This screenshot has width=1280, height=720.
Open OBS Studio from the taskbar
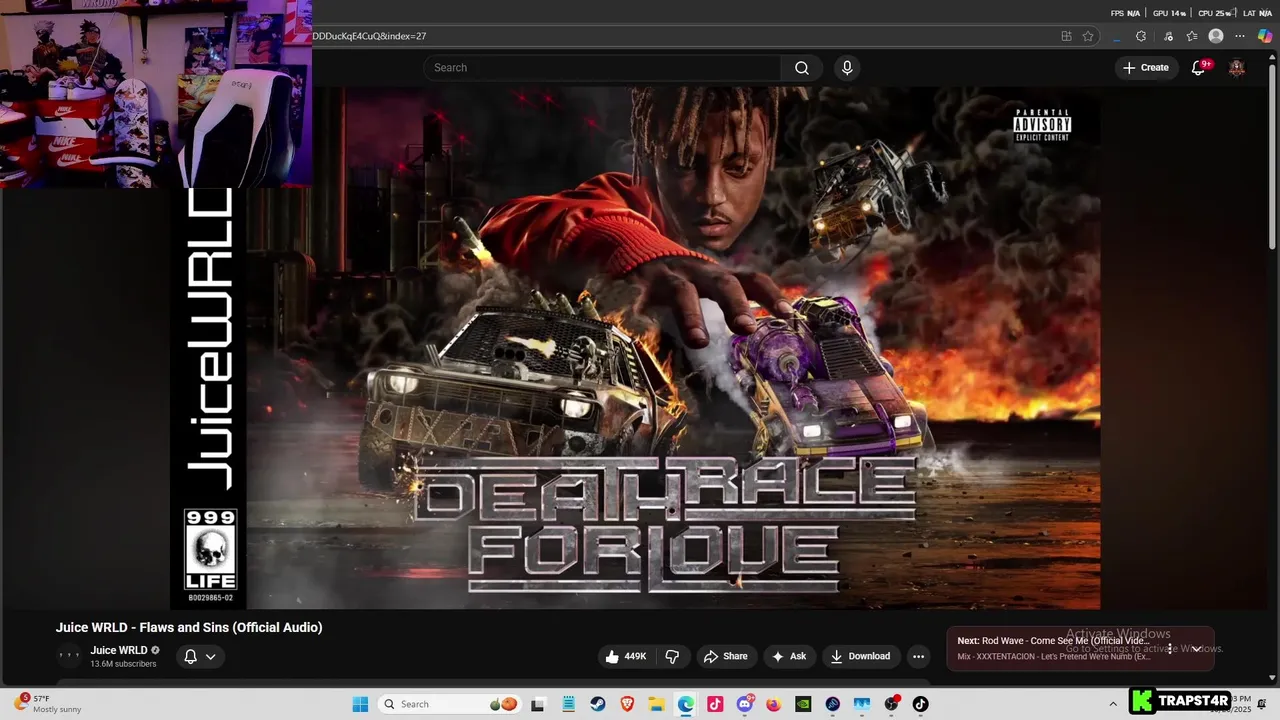click(x=891, y=704)
